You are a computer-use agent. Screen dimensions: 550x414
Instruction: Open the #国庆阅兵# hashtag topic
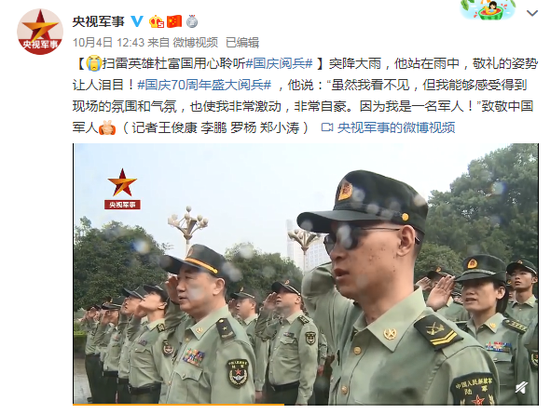pos(279,64)
